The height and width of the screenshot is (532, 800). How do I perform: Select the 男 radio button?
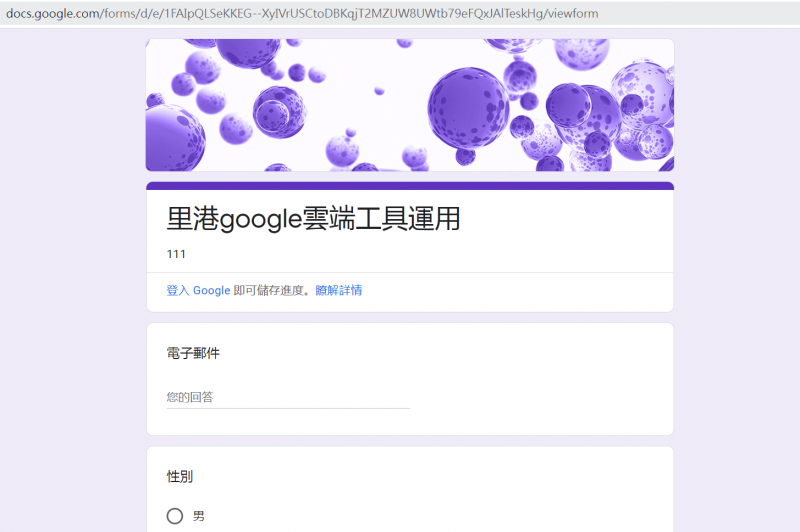tap(174, 516)
